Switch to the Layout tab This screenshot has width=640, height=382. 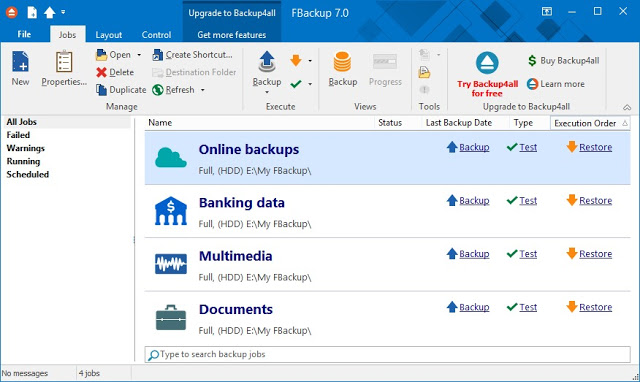109,35
